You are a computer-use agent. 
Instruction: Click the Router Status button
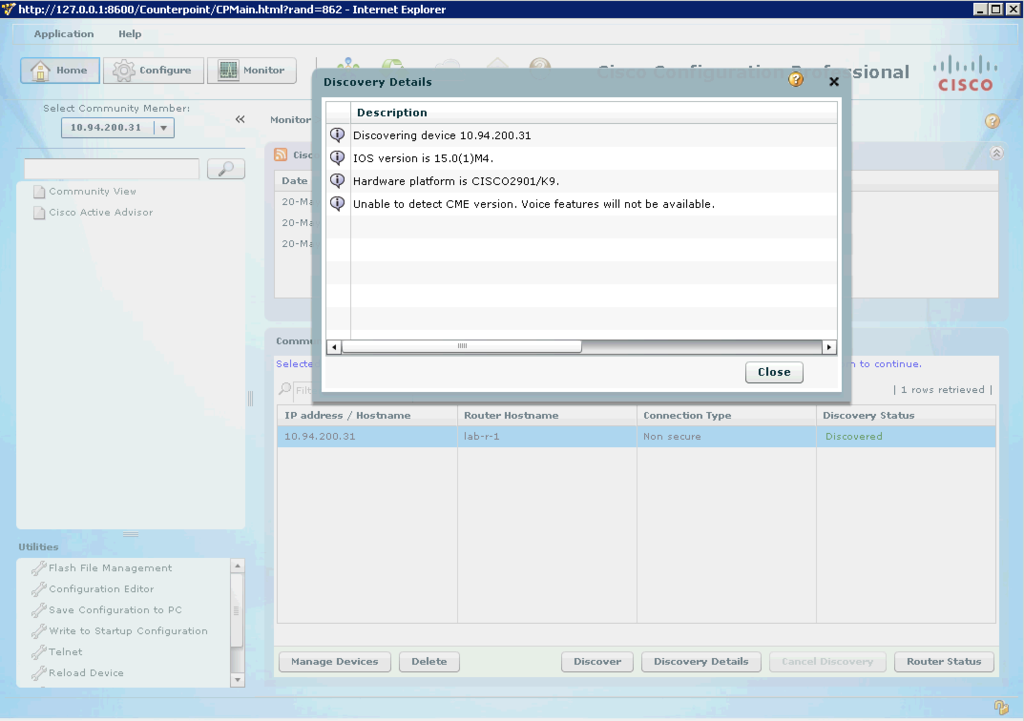click(944, 662)
